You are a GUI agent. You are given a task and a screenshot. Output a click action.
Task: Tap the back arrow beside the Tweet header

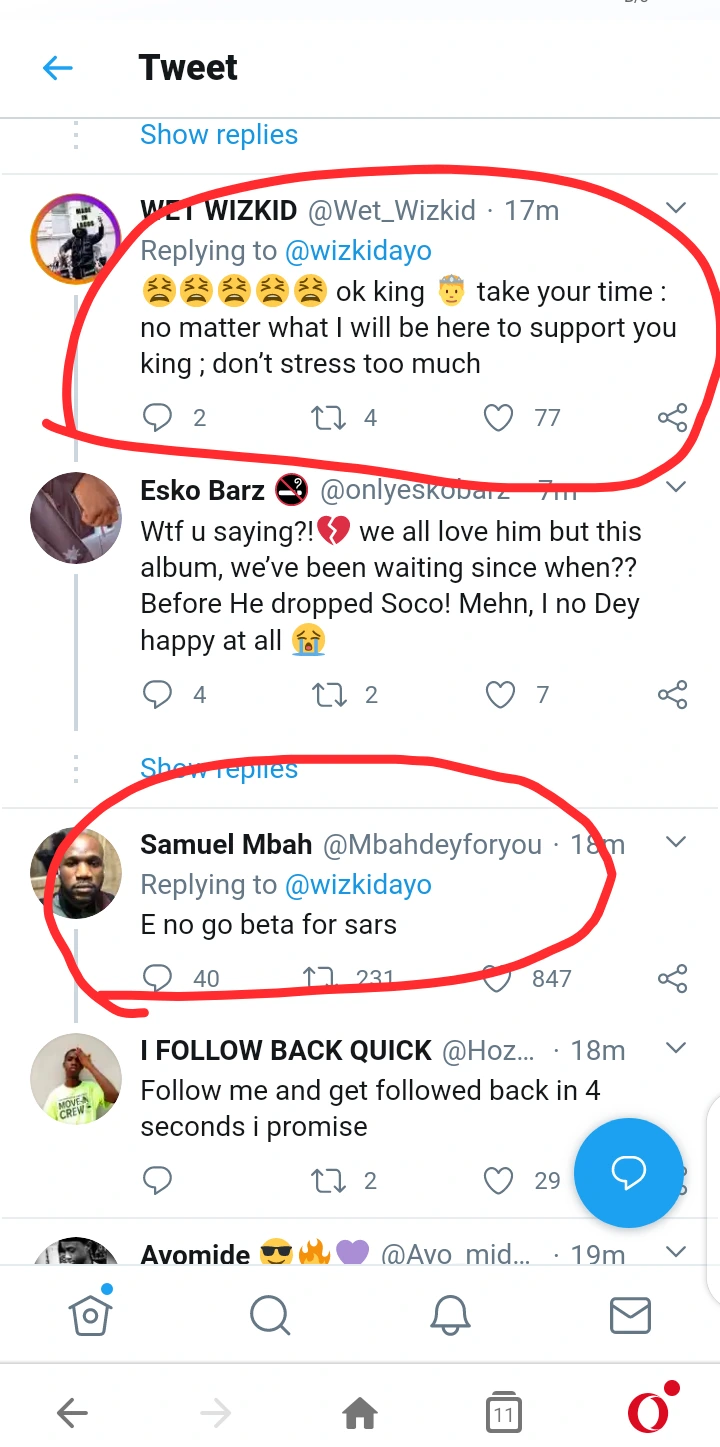pyautogui.click(x=58, y=68)
